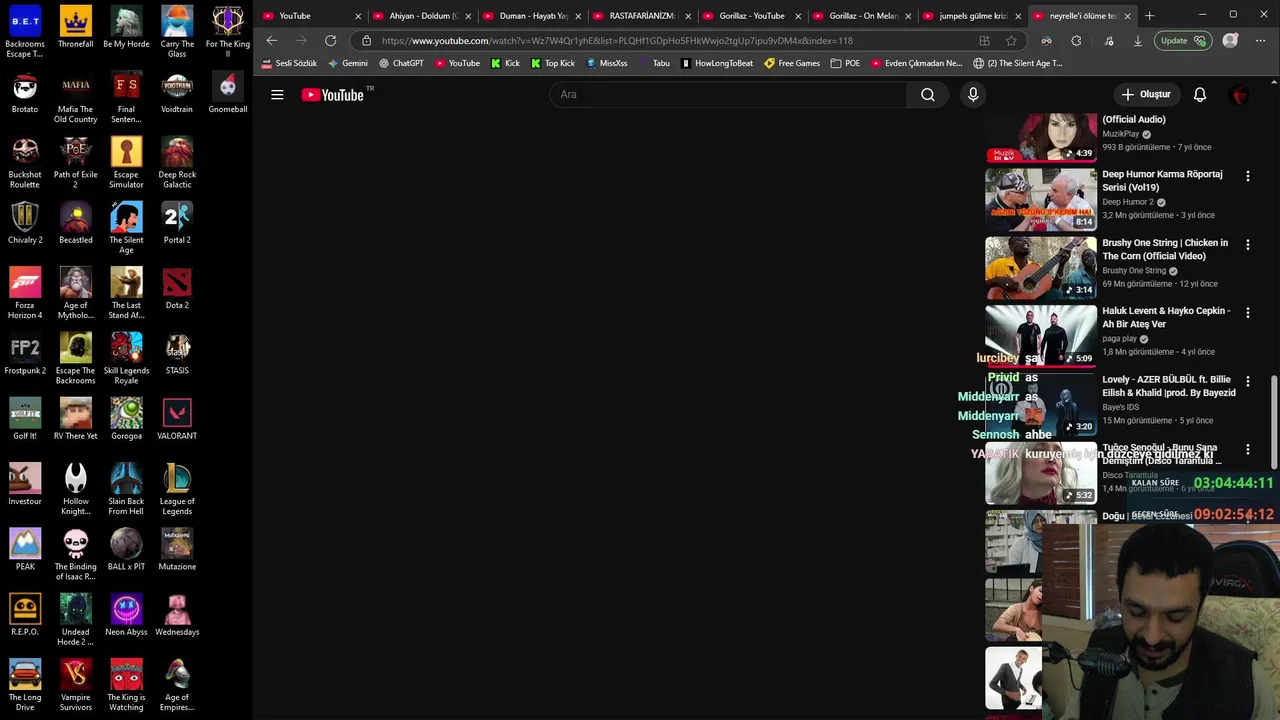Open the YouTube hamburger guide menu
This screenshot has width=1280, height=720.
pyautogui.click(x=277, y=95)
